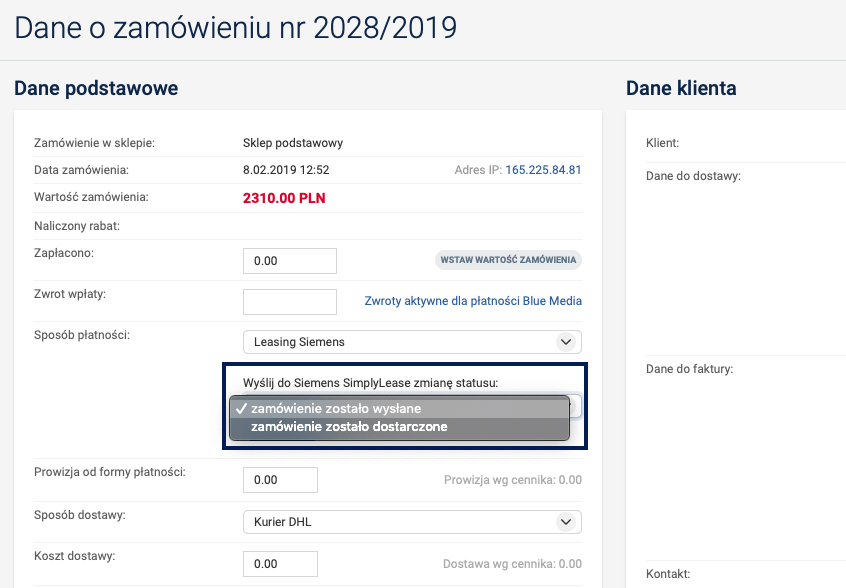Open the Zwroty aktywne dla płatności Blue Media link
Screen dimensions: 846x588
[473, 301]
